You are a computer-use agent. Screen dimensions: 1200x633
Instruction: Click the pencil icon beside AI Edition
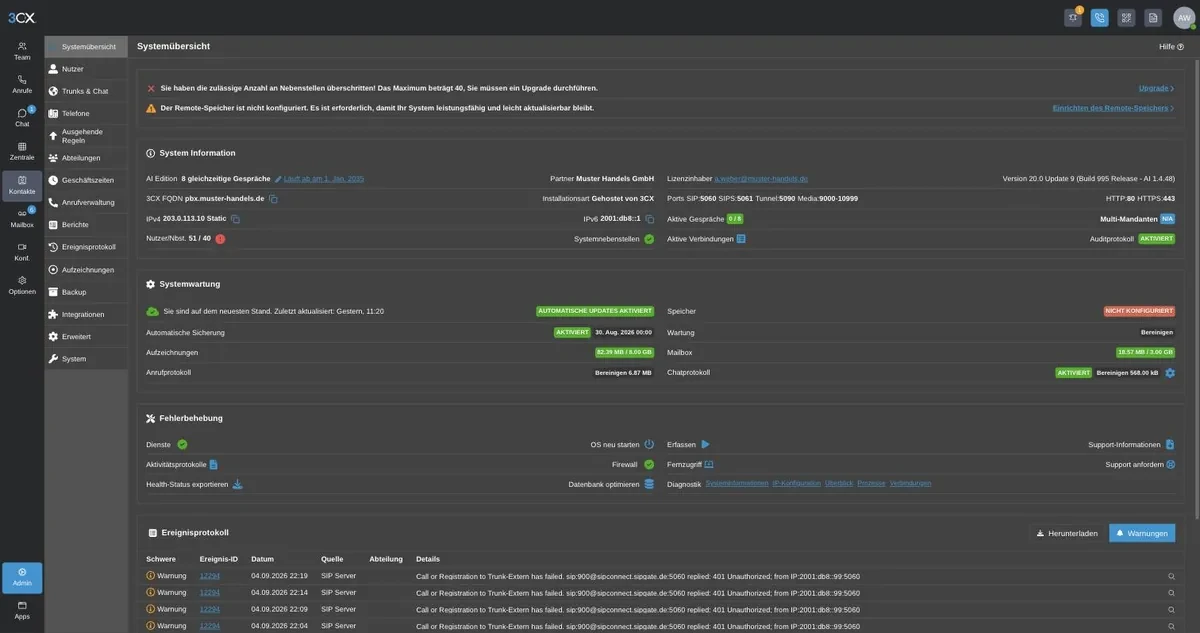(278, 179)
